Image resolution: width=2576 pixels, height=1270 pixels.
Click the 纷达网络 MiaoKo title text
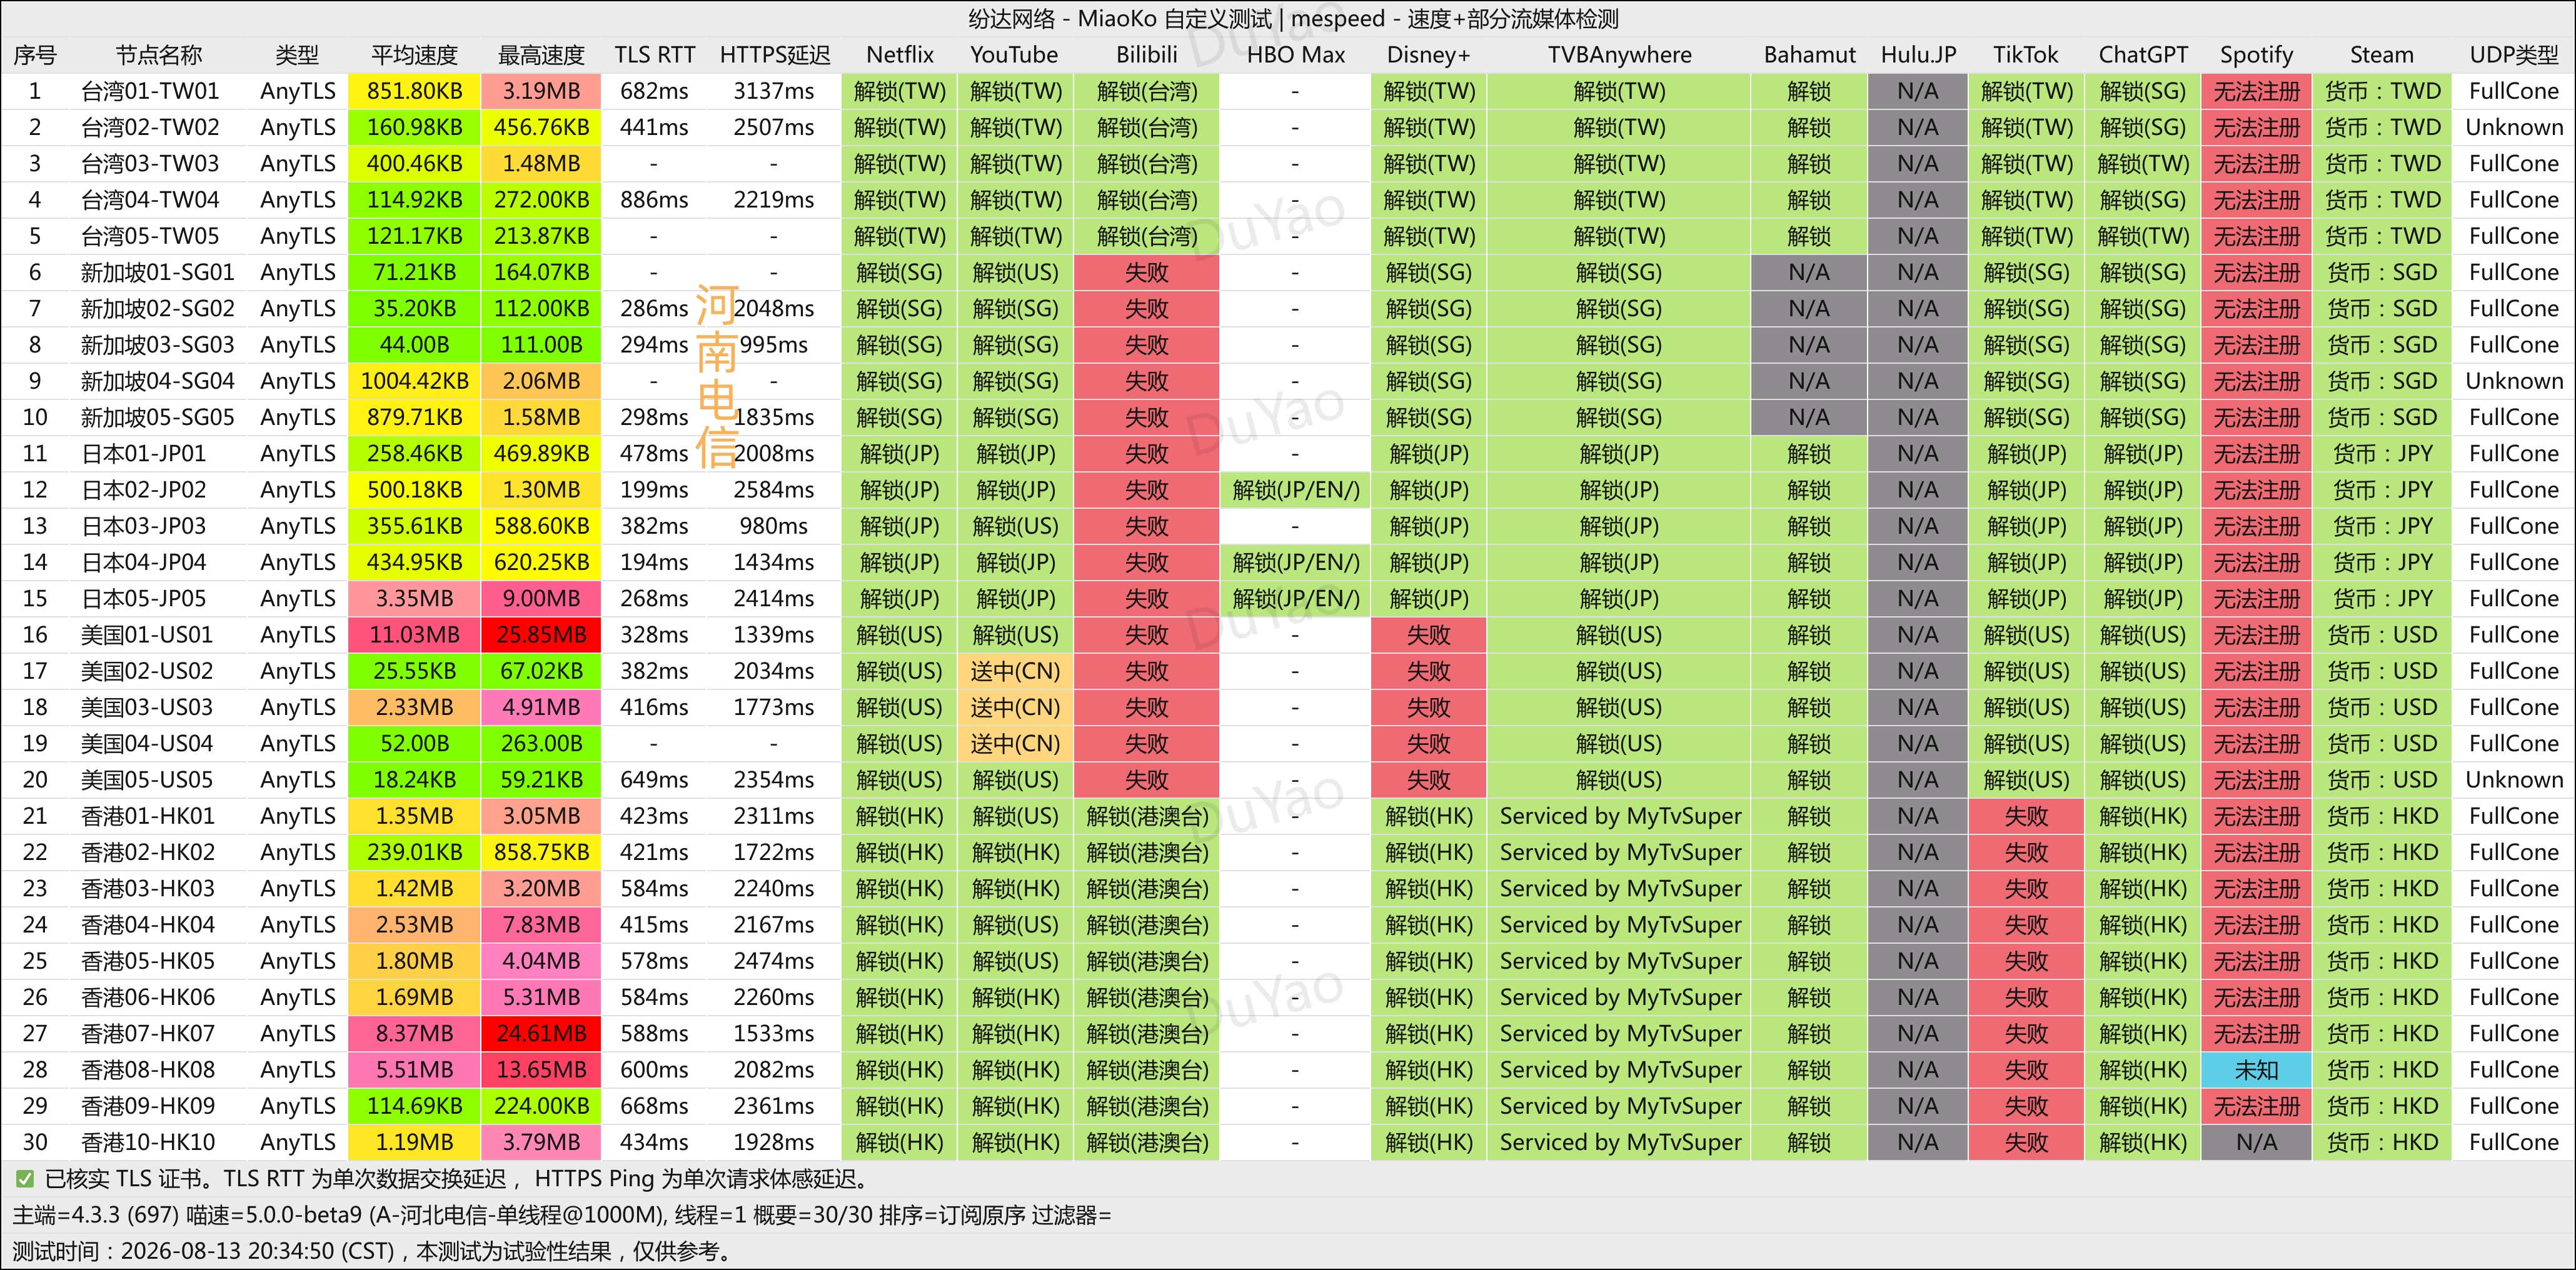pos(1293,18)
